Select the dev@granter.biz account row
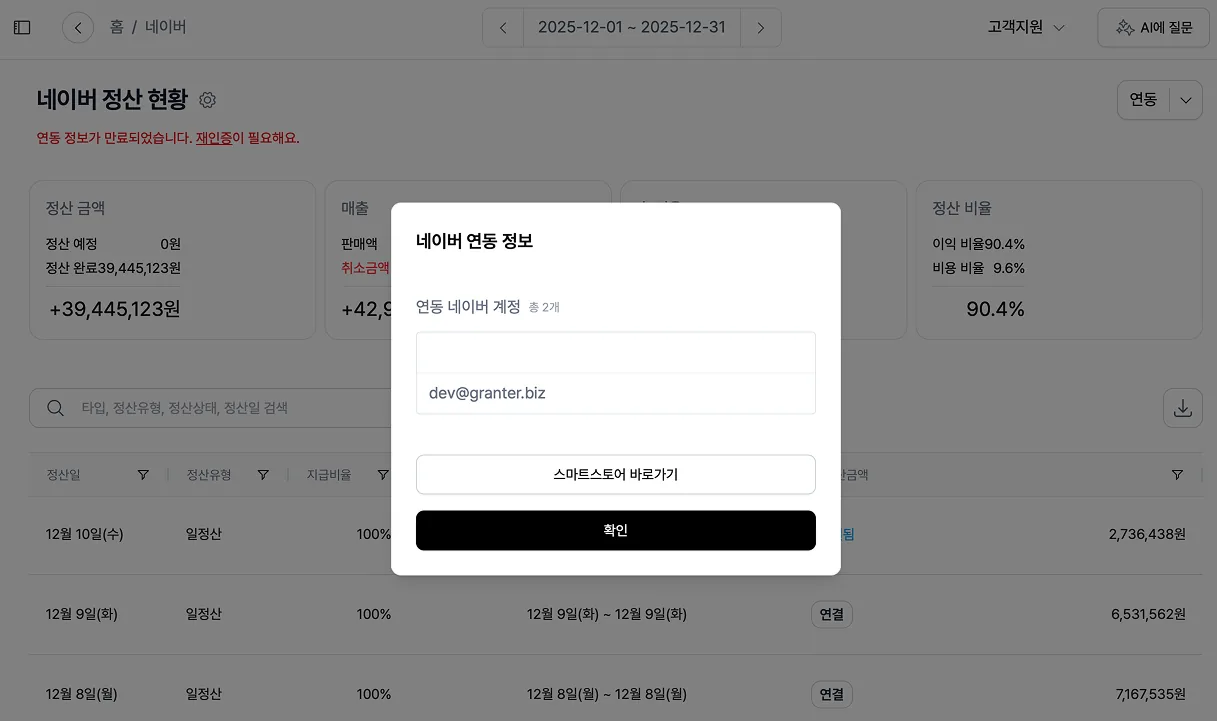The width and height of the screenshot is (1217, 721). (x=616, y=393)
